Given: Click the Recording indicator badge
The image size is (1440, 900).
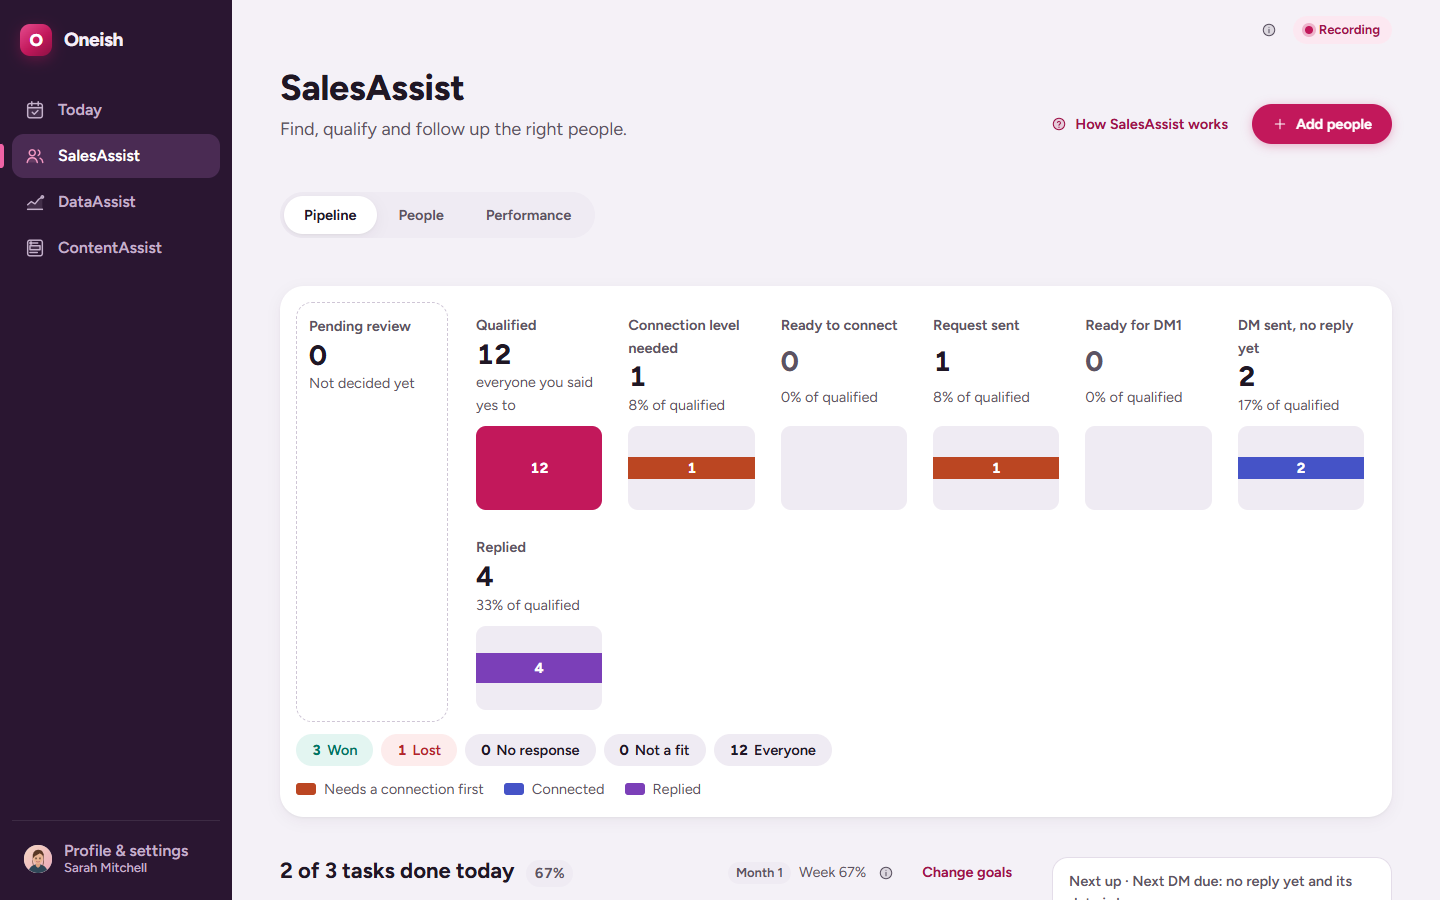Looking at the screenshot, I should pyautogui.click(x=1341, y=30).
